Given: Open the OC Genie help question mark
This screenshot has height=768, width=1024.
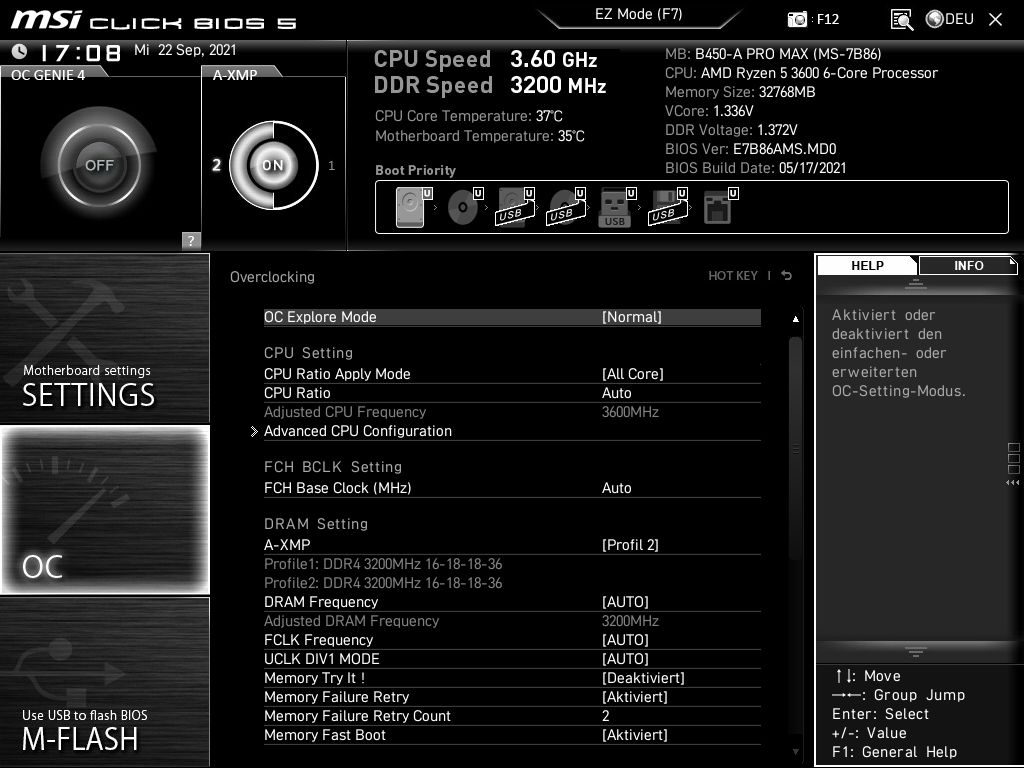Looking at the screenshot, I should point(191,240).
